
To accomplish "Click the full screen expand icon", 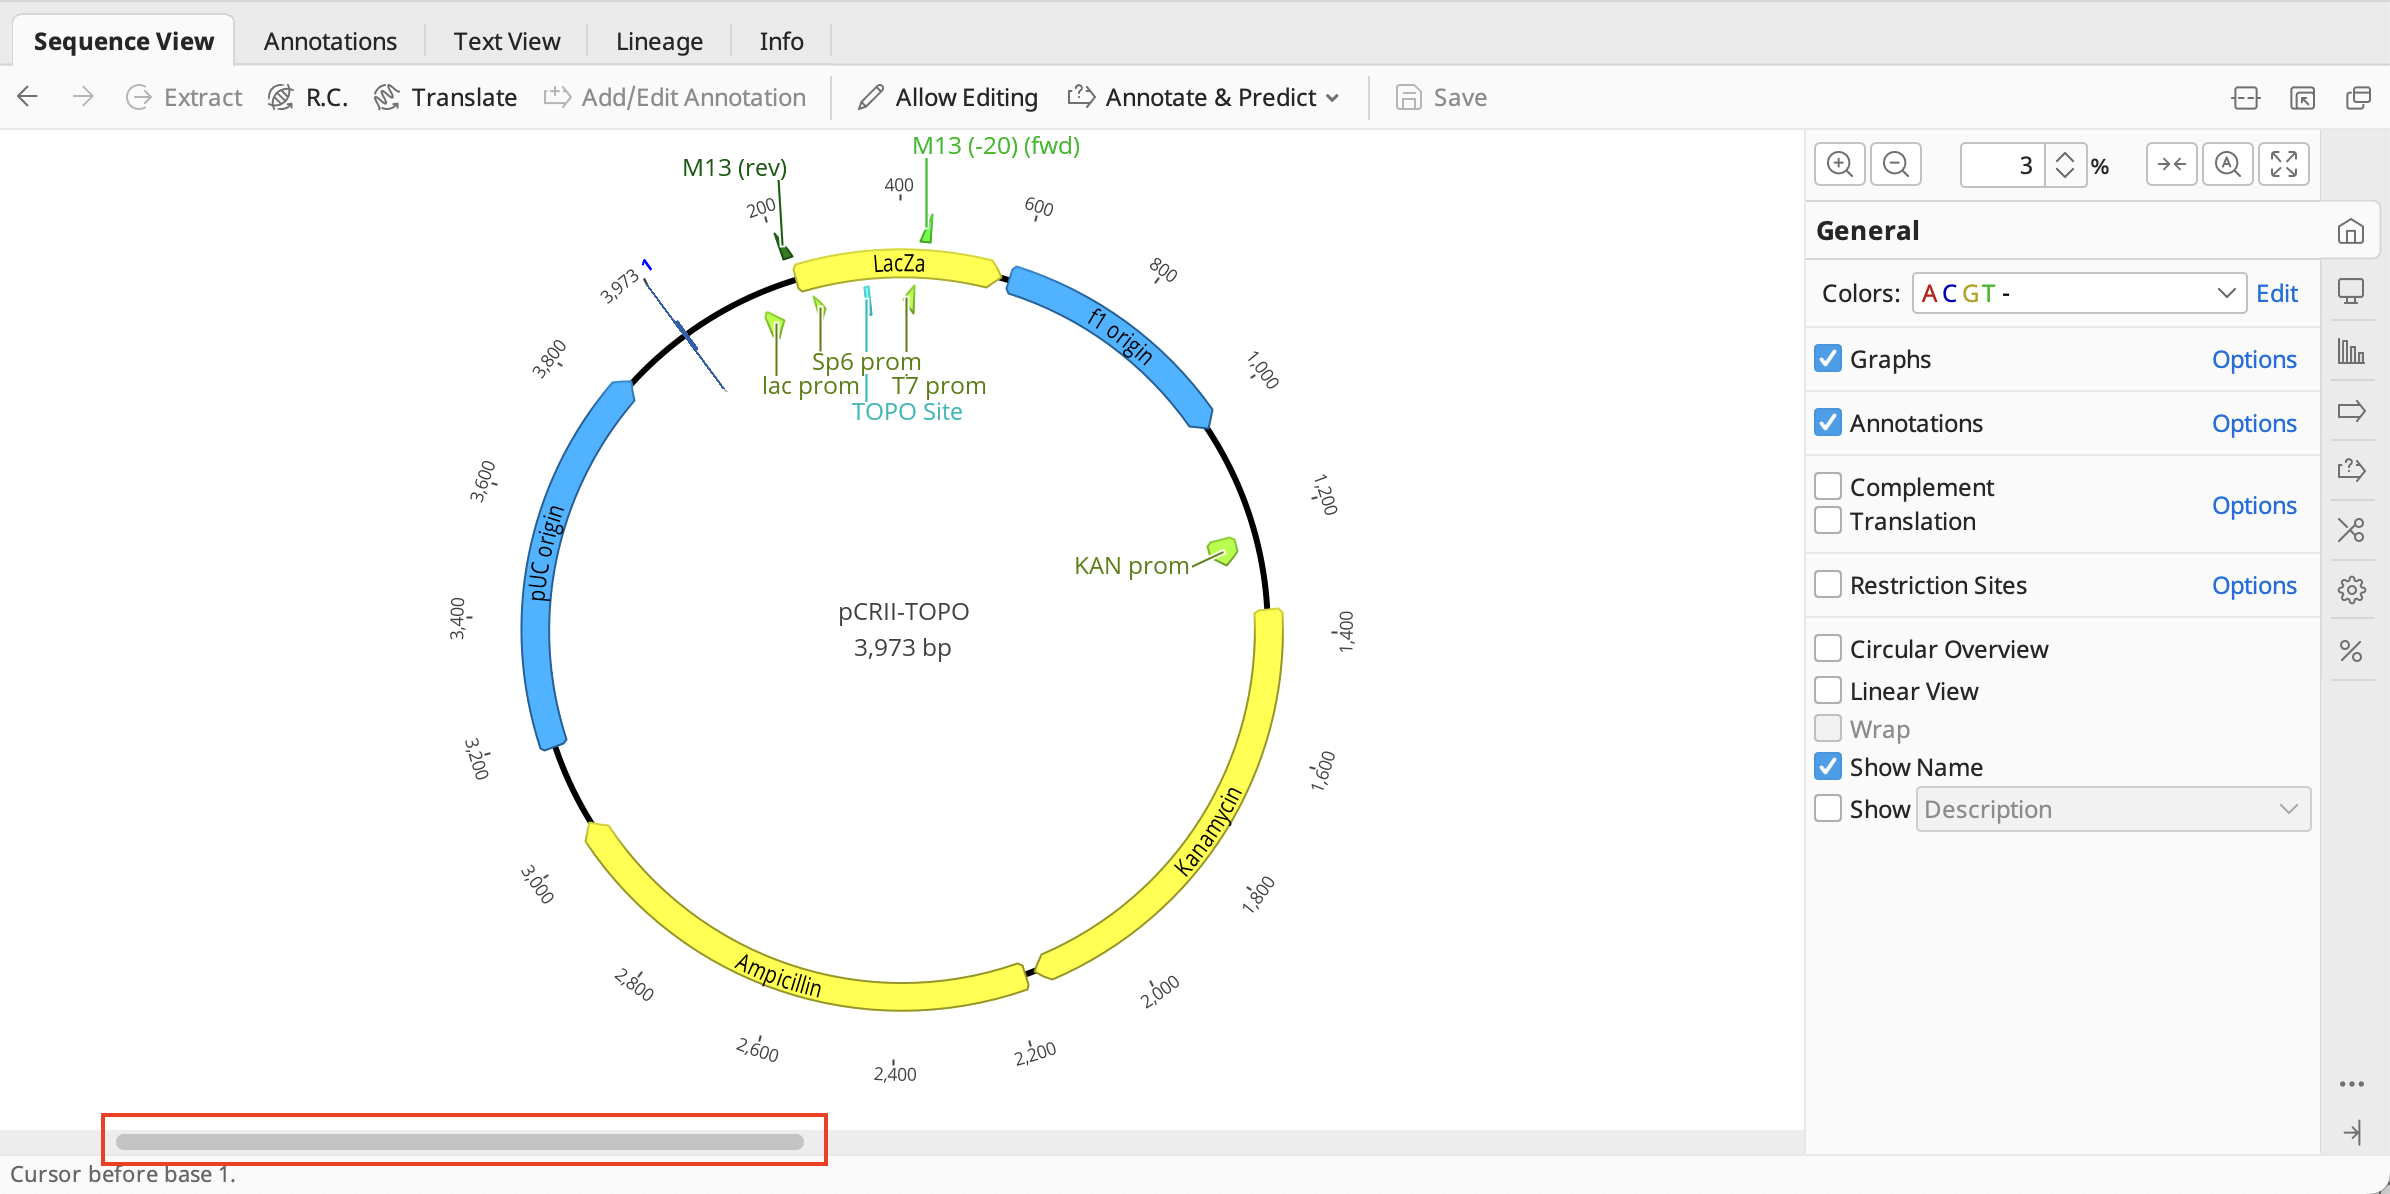I will 2283,164.
